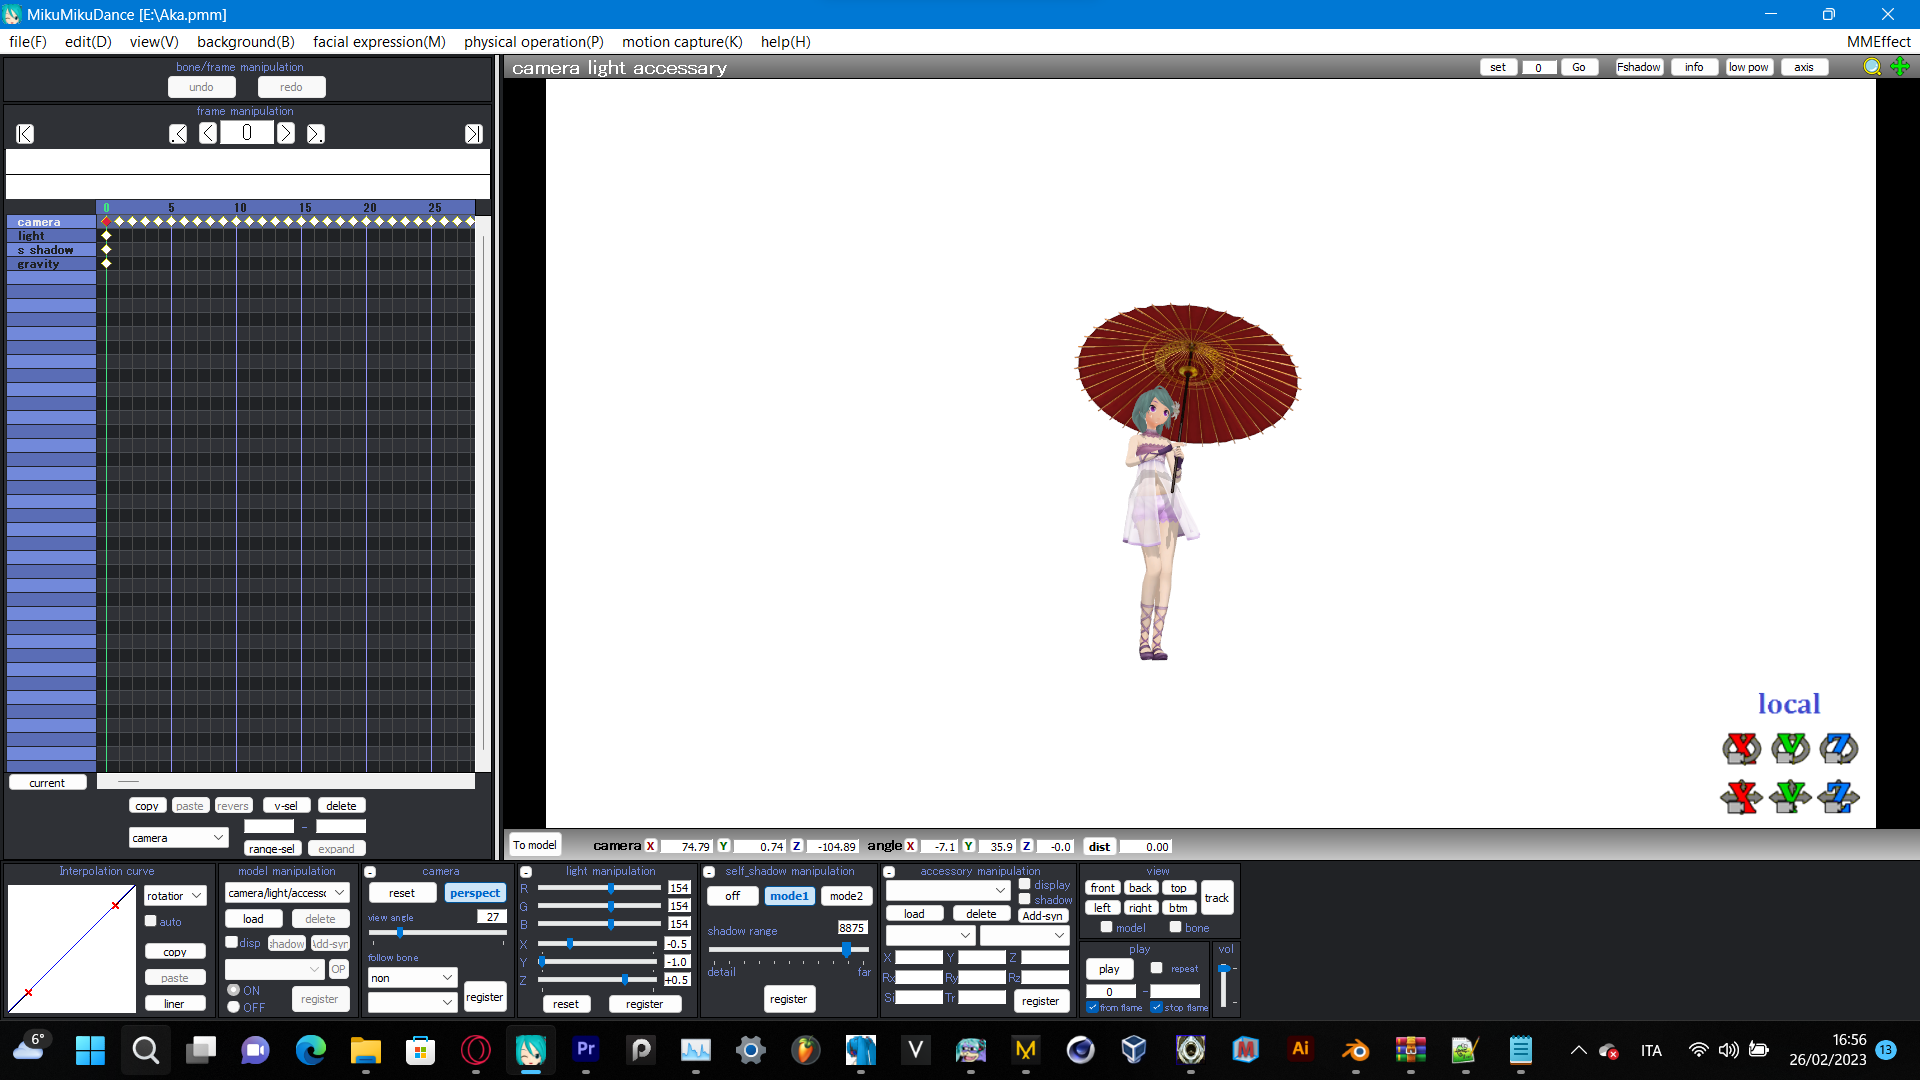The height and width of the screenshot is (1080, 1920).
Task: Open the camera/light/accessory model dropdown
Action: coord(287,893)
